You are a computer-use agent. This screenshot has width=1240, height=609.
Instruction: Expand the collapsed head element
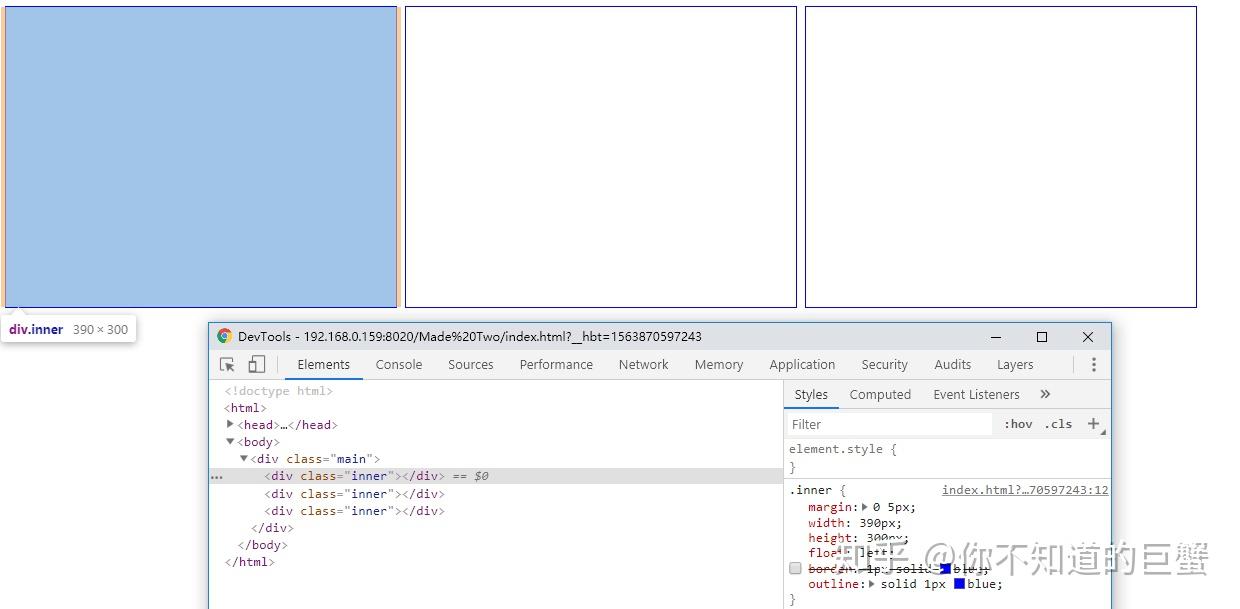[x=230, y=424]
